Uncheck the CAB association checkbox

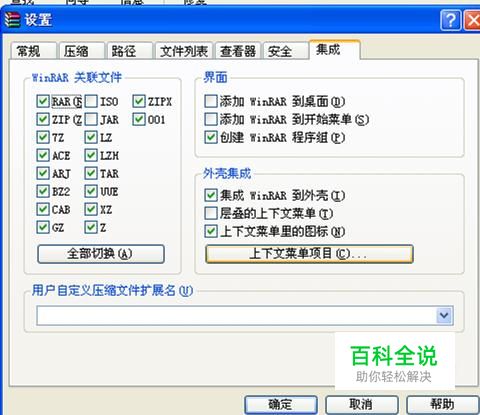pos(43,209)
